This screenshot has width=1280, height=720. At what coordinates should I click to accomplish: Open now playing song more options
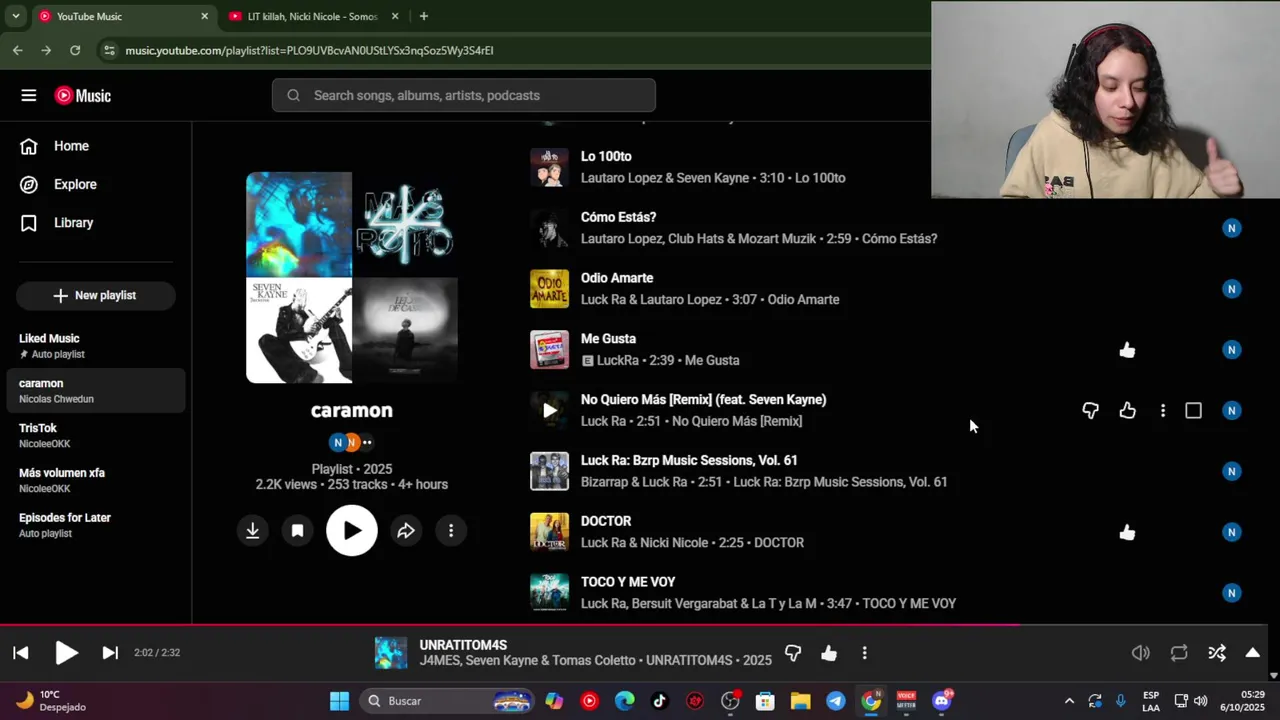coord(865,653)
